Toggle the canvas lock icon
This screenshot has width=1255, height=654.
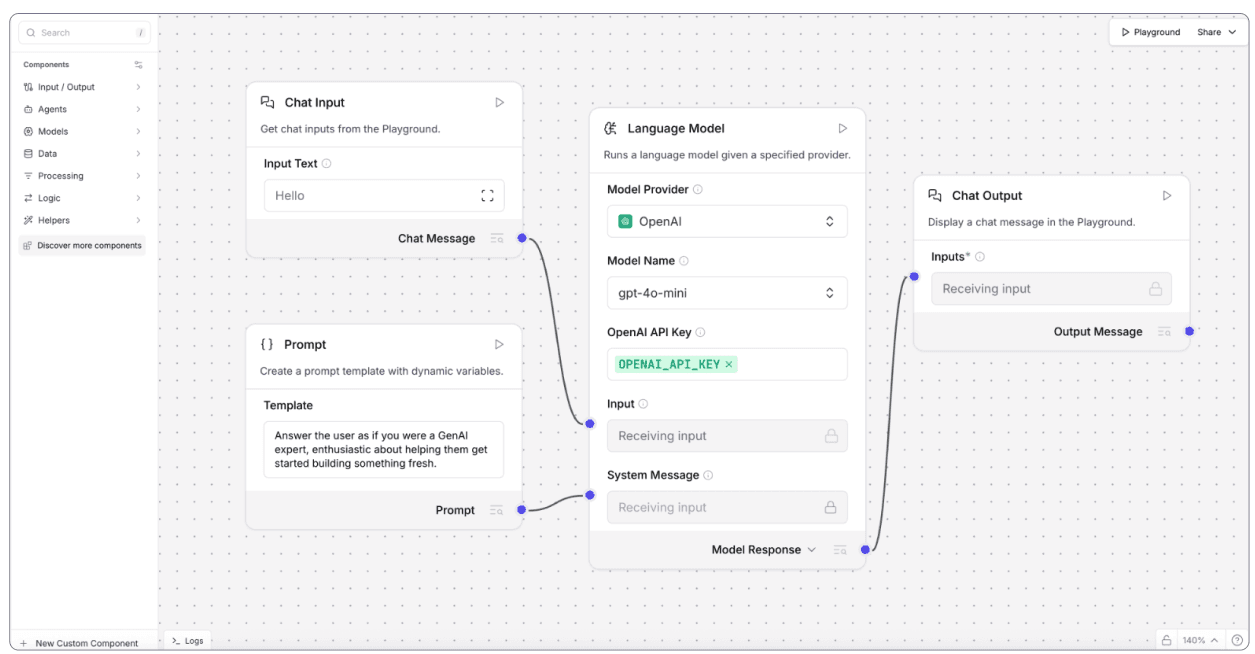point(1166,640)
